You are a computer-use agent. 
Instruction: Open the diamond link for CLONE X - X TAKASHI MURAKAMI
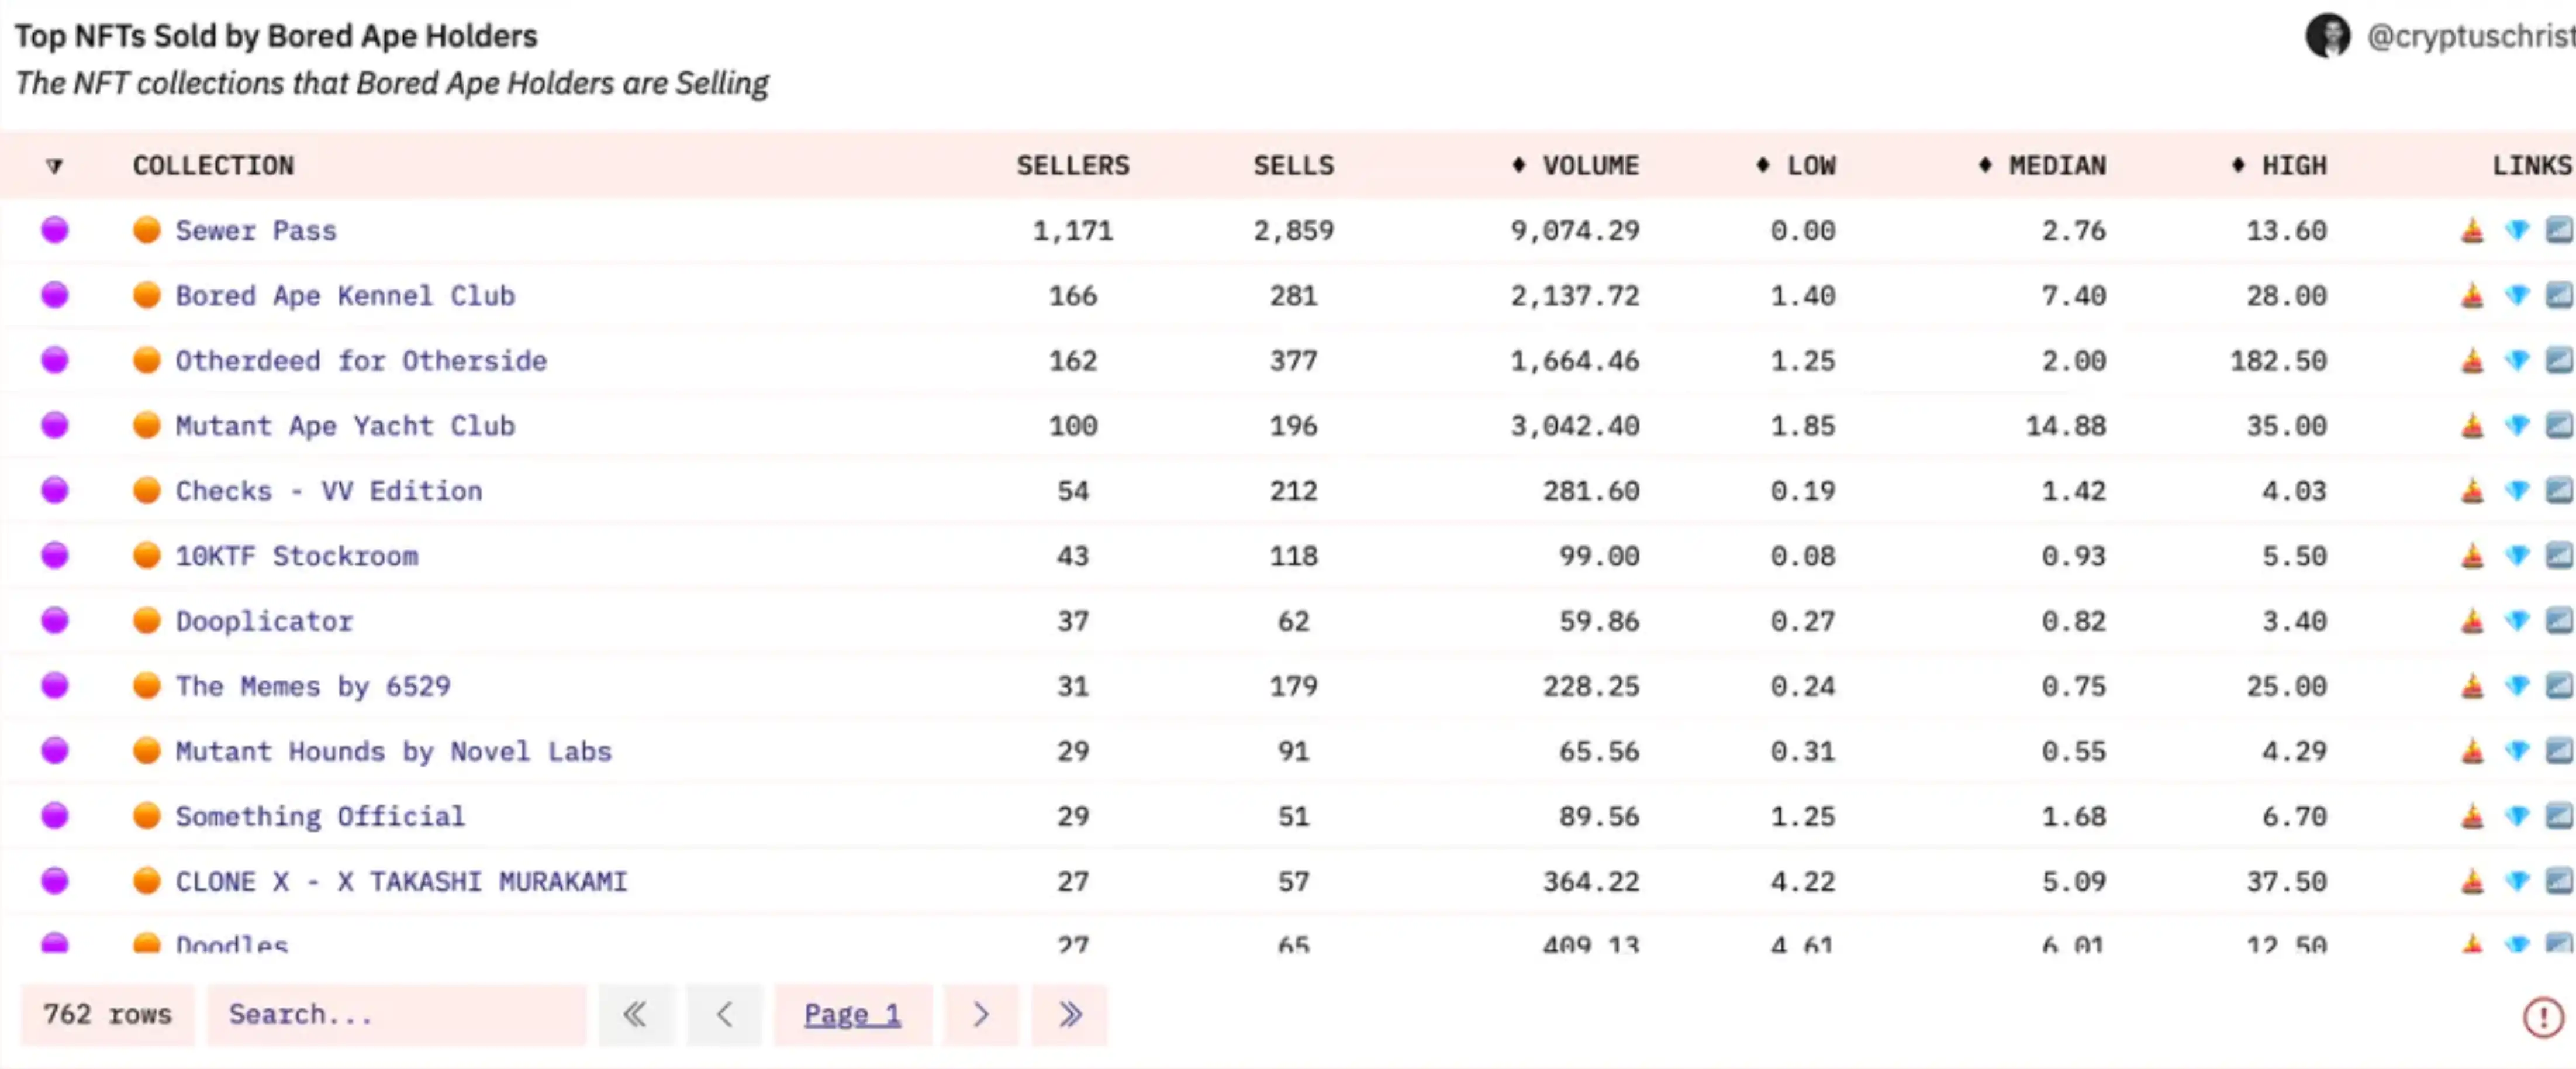(x=2517, y=881)
